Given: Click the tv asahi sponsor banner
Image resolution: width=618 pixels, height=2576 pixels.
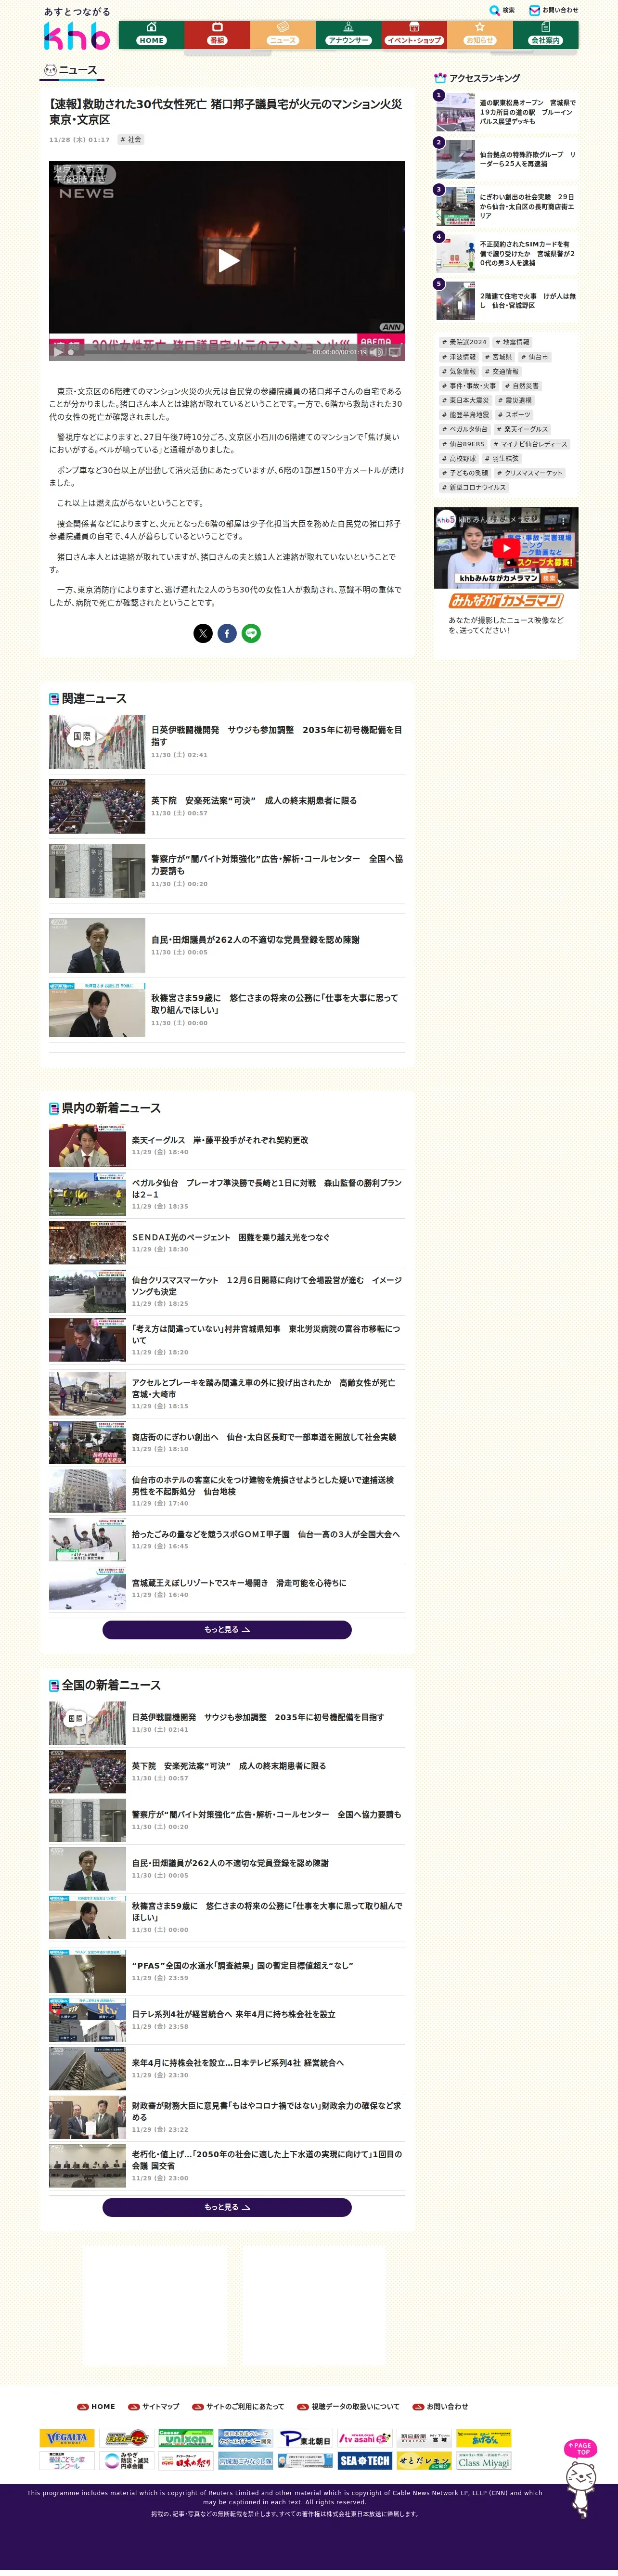Looking at the screenshot, I should 365,2438.
